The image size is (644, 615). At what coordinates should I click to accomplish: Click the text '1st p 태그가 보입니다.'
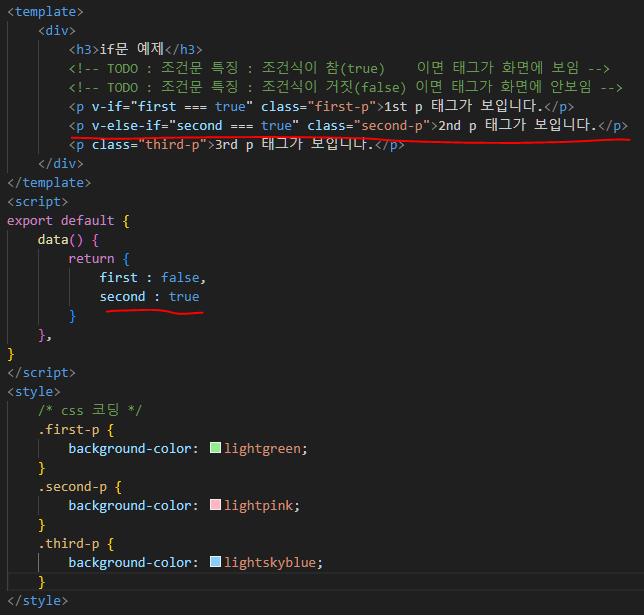pyautogui.click(x=464, y=106)
